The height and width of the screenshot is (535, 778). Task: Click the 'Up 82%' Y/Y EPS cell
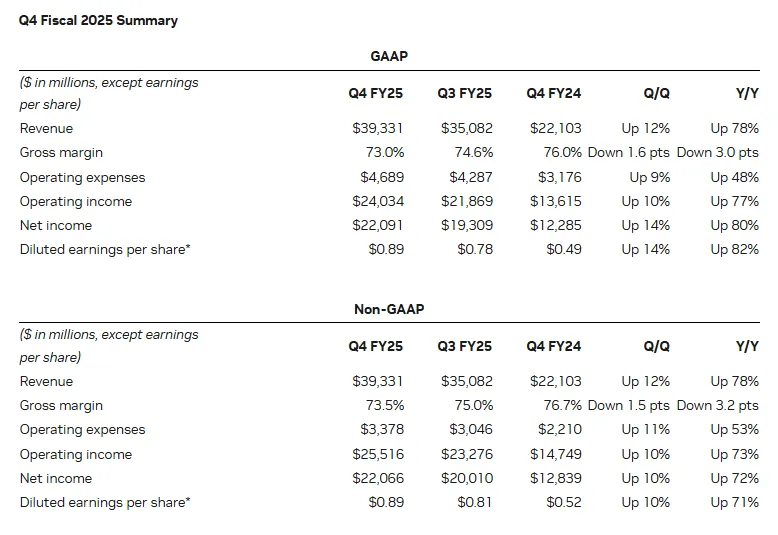734,249
